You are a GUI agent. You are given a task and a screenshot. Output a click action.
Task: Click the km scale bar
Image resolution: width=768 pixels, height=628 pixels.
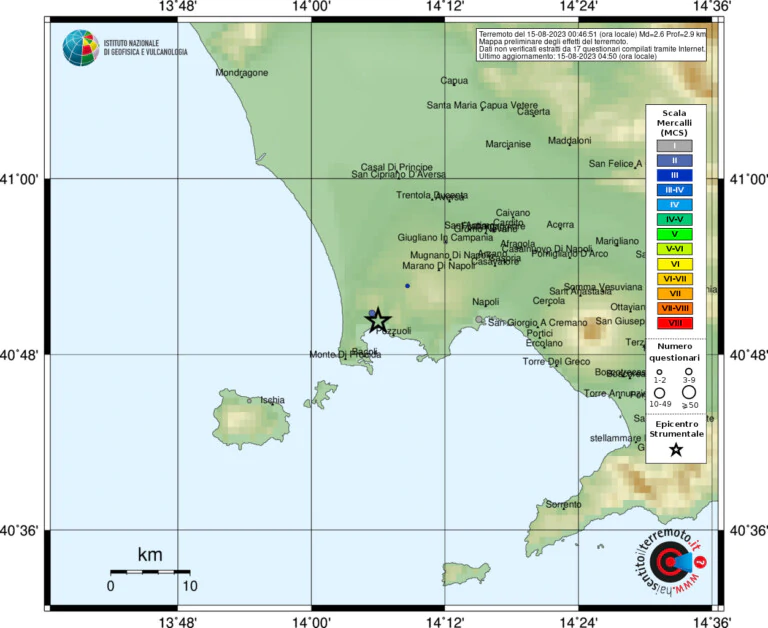coord(150,572)
